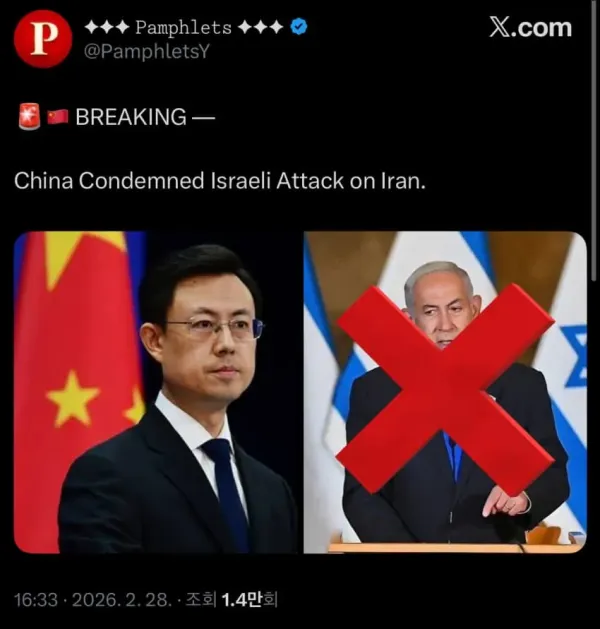
Task: Click the 2026. 2. 28. post date
Action: tap(120, 600)
